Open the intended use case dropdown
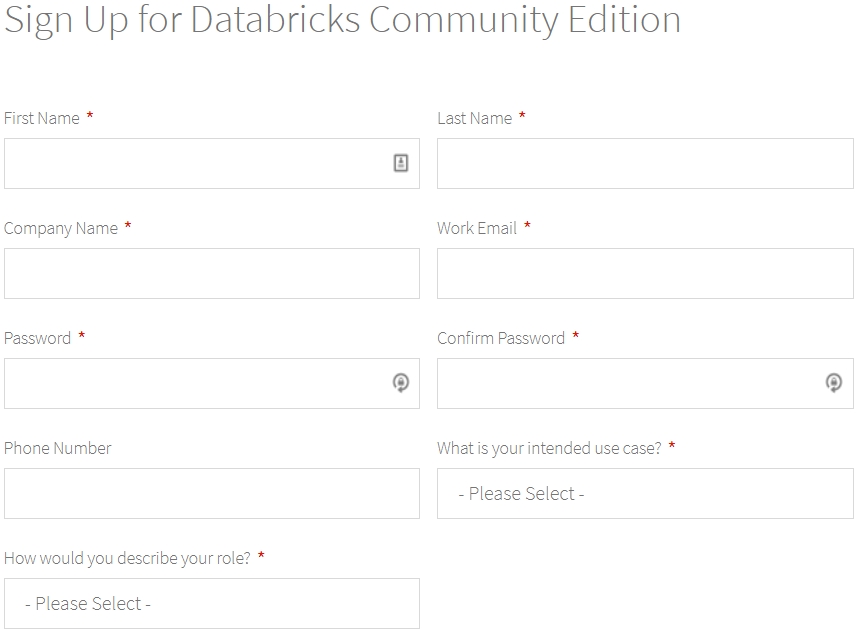The image size is (866, 636). coord(645,494)
